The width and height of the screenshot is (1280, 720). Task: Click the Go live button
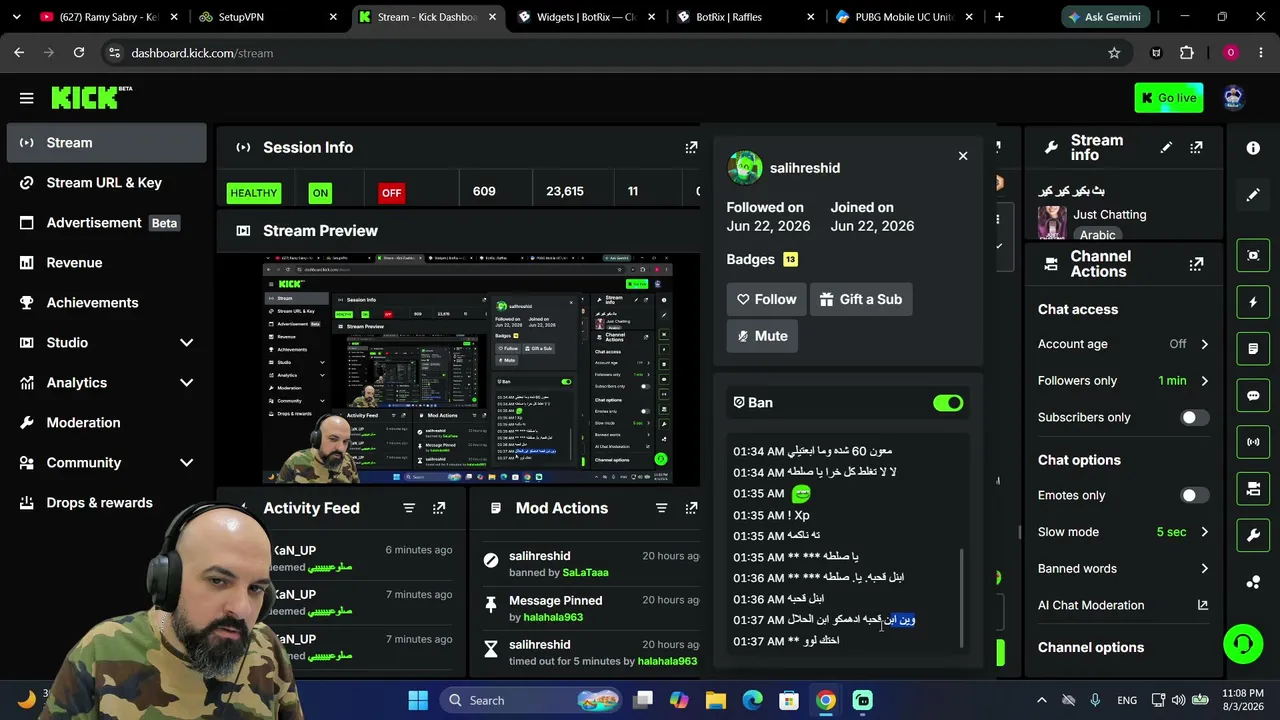1168,98
